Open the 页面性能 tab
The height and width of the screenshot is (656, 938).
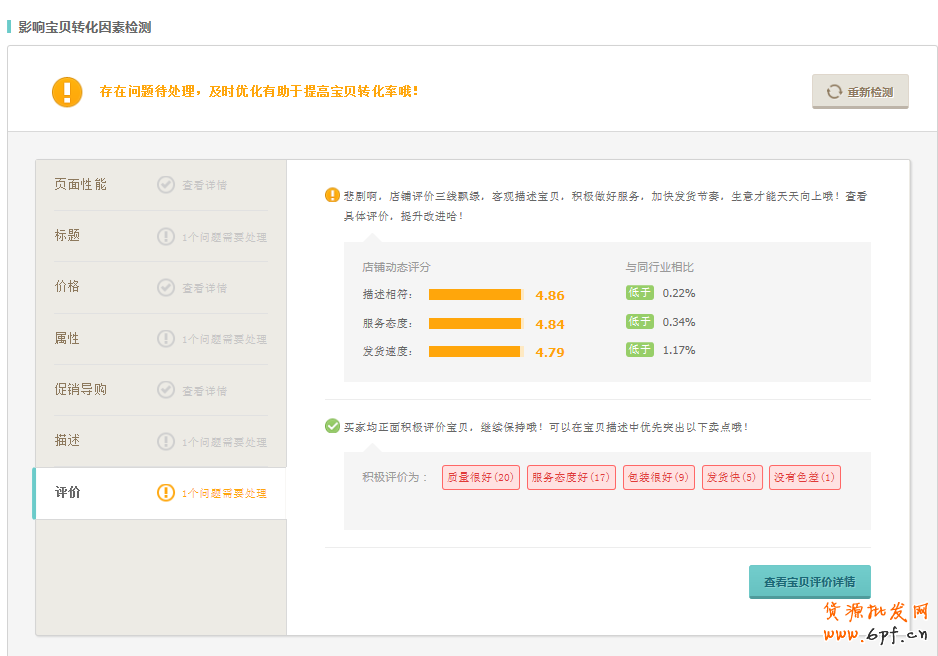81,185
